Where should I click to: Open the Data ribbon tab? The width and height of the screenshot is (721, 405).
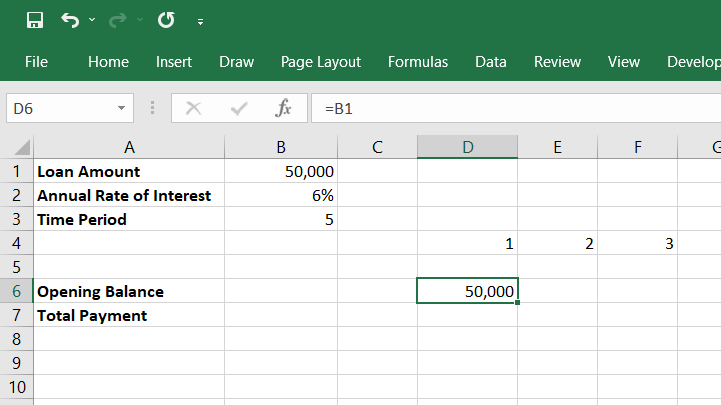tap(491, 62)
